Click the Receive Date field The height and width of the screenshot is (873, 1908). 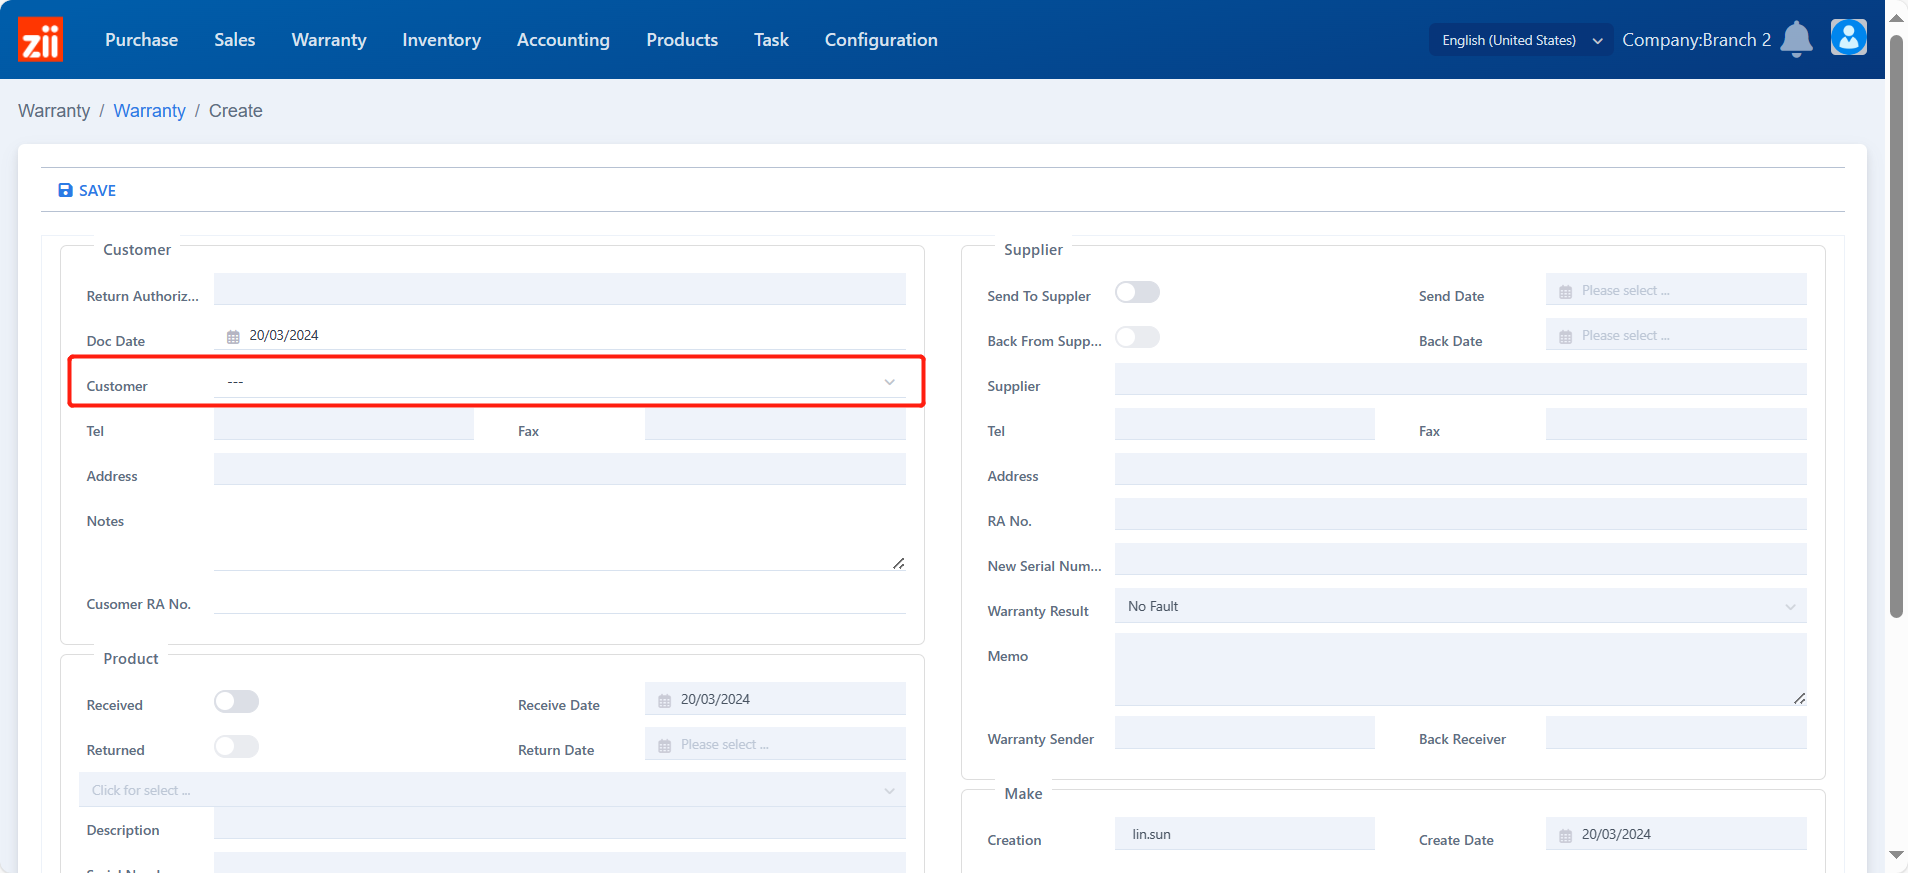[x=775, y=699]
